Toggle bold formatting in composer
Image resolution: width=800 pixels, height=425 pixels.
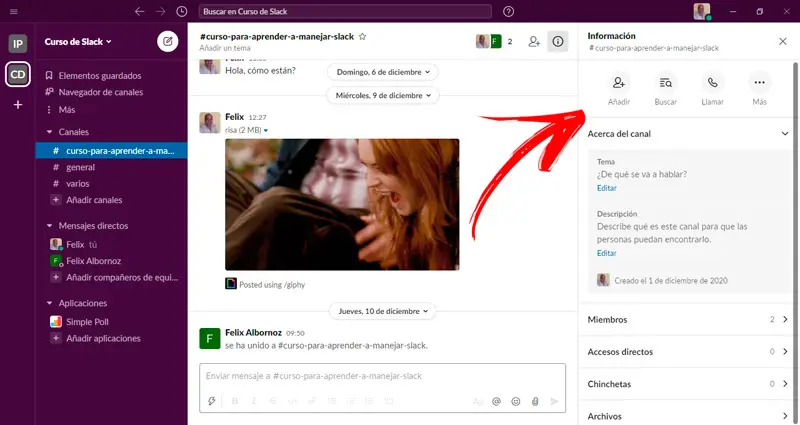[x=235, y=402]
